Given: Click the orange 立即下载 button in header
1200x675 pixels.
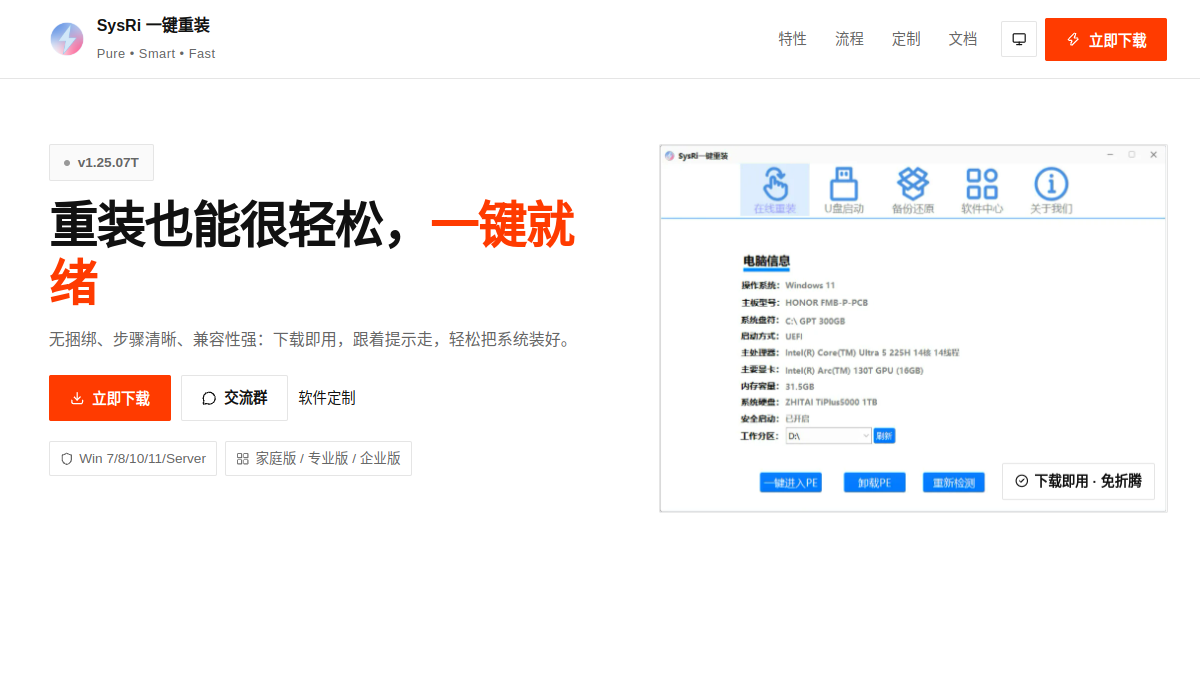Looking at the screenshot, I should point(1106,39).
